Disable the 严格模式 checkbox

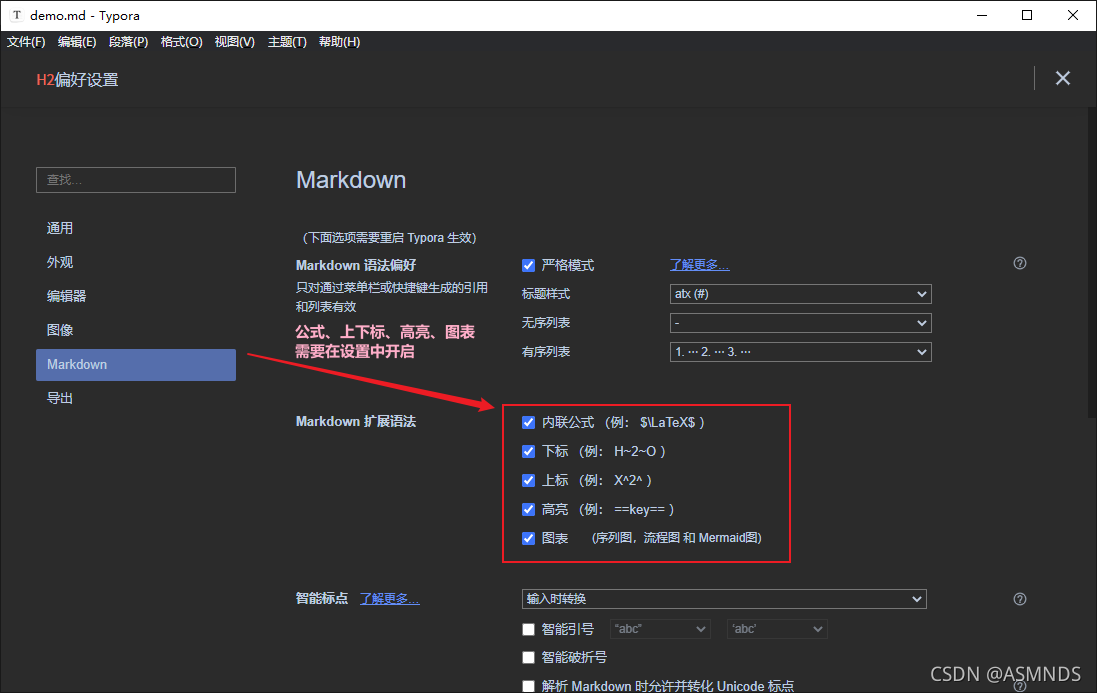coord(528,265)
